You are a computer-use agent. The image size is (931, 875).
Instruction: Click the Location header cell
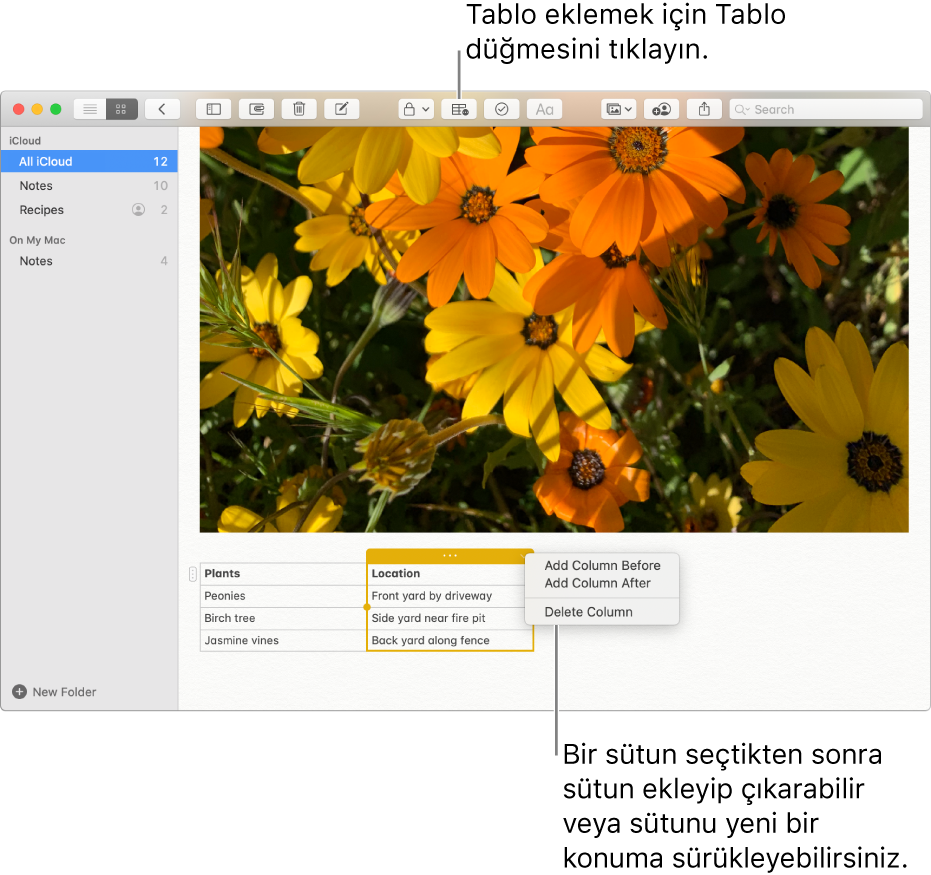449,573
